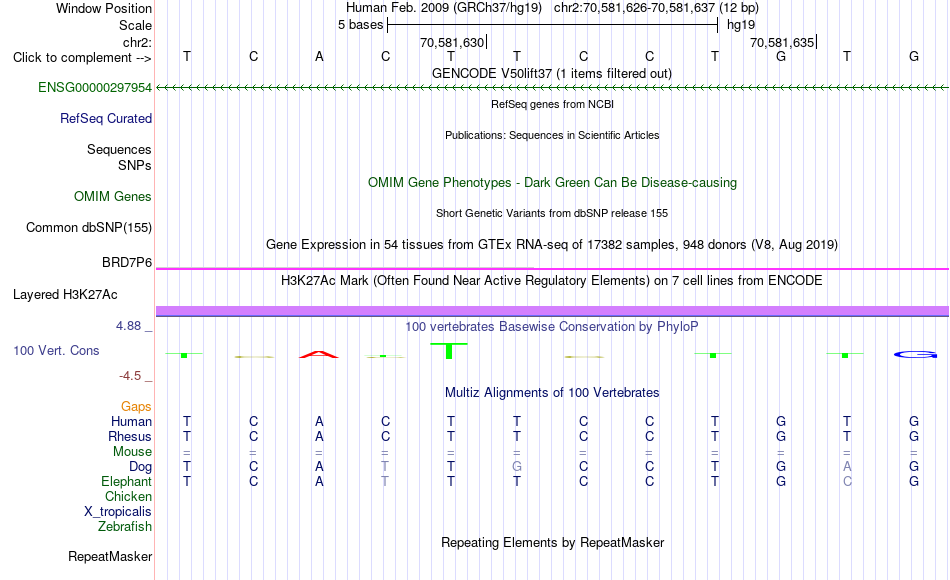
Task: Click the Dog species label
Action: coord(141,467)
